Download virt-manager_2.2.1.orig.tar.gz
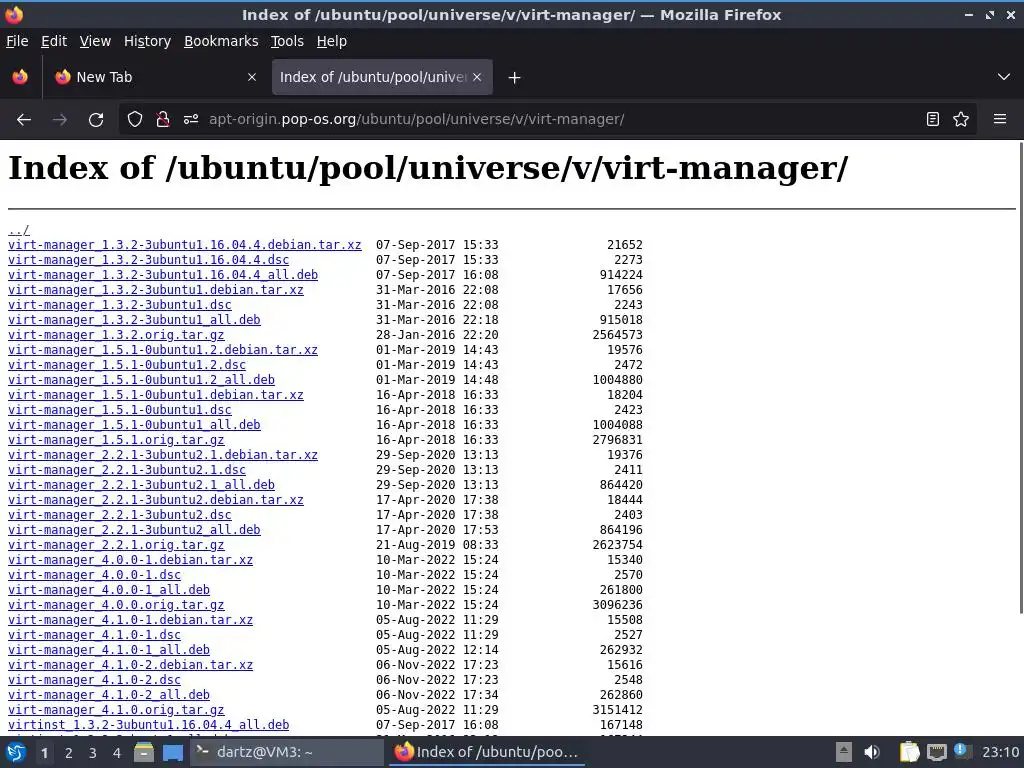This screenshot has height=768, width=1024. 116,545
